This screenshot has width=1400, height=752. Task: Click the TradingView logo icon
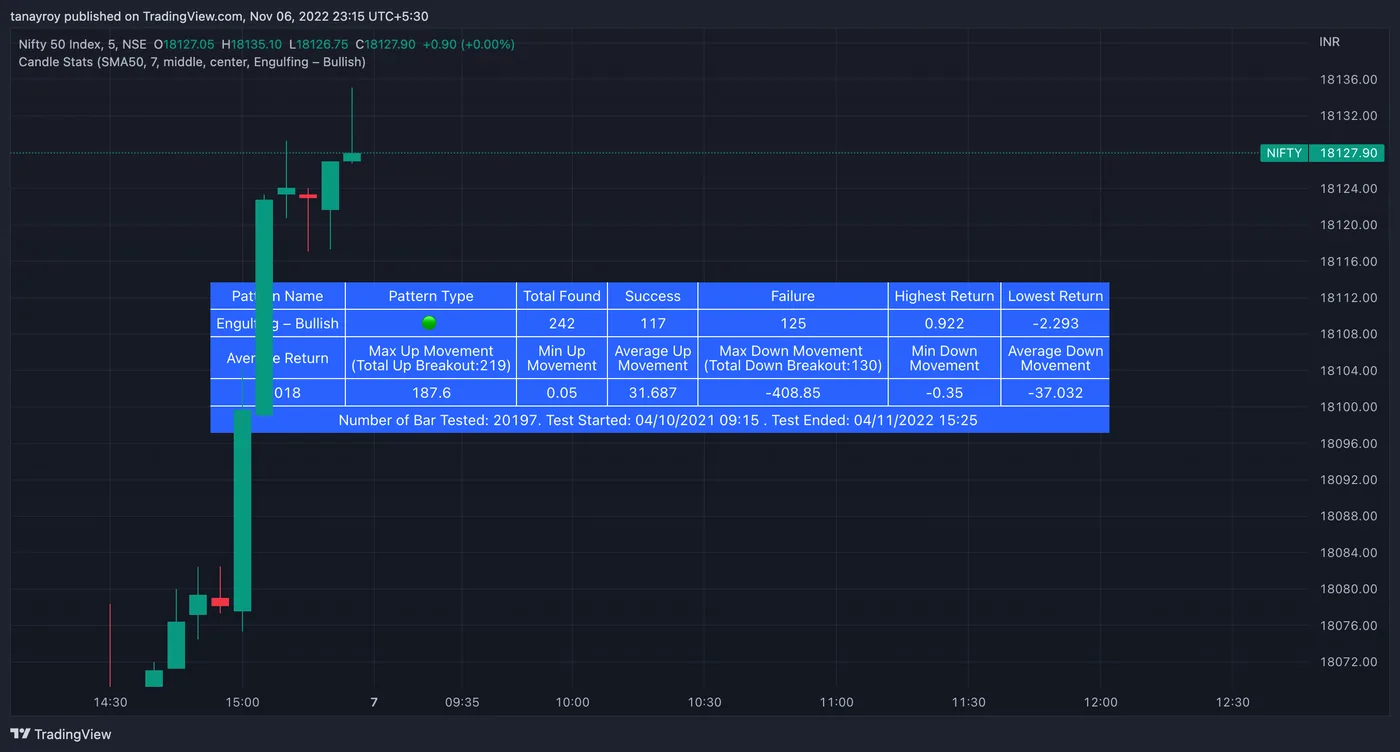pos(20,734)
